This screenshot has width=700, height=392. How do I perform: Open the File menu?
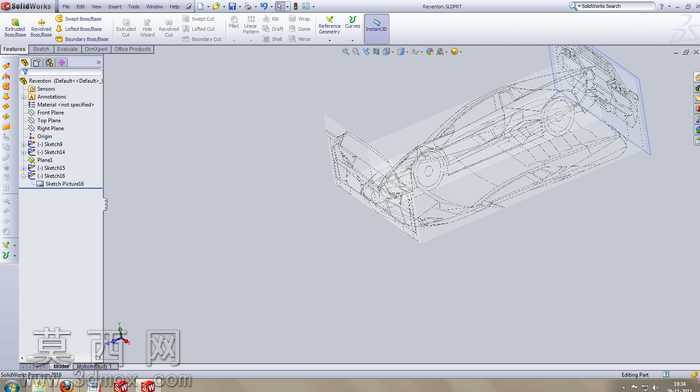coord(66,7)
